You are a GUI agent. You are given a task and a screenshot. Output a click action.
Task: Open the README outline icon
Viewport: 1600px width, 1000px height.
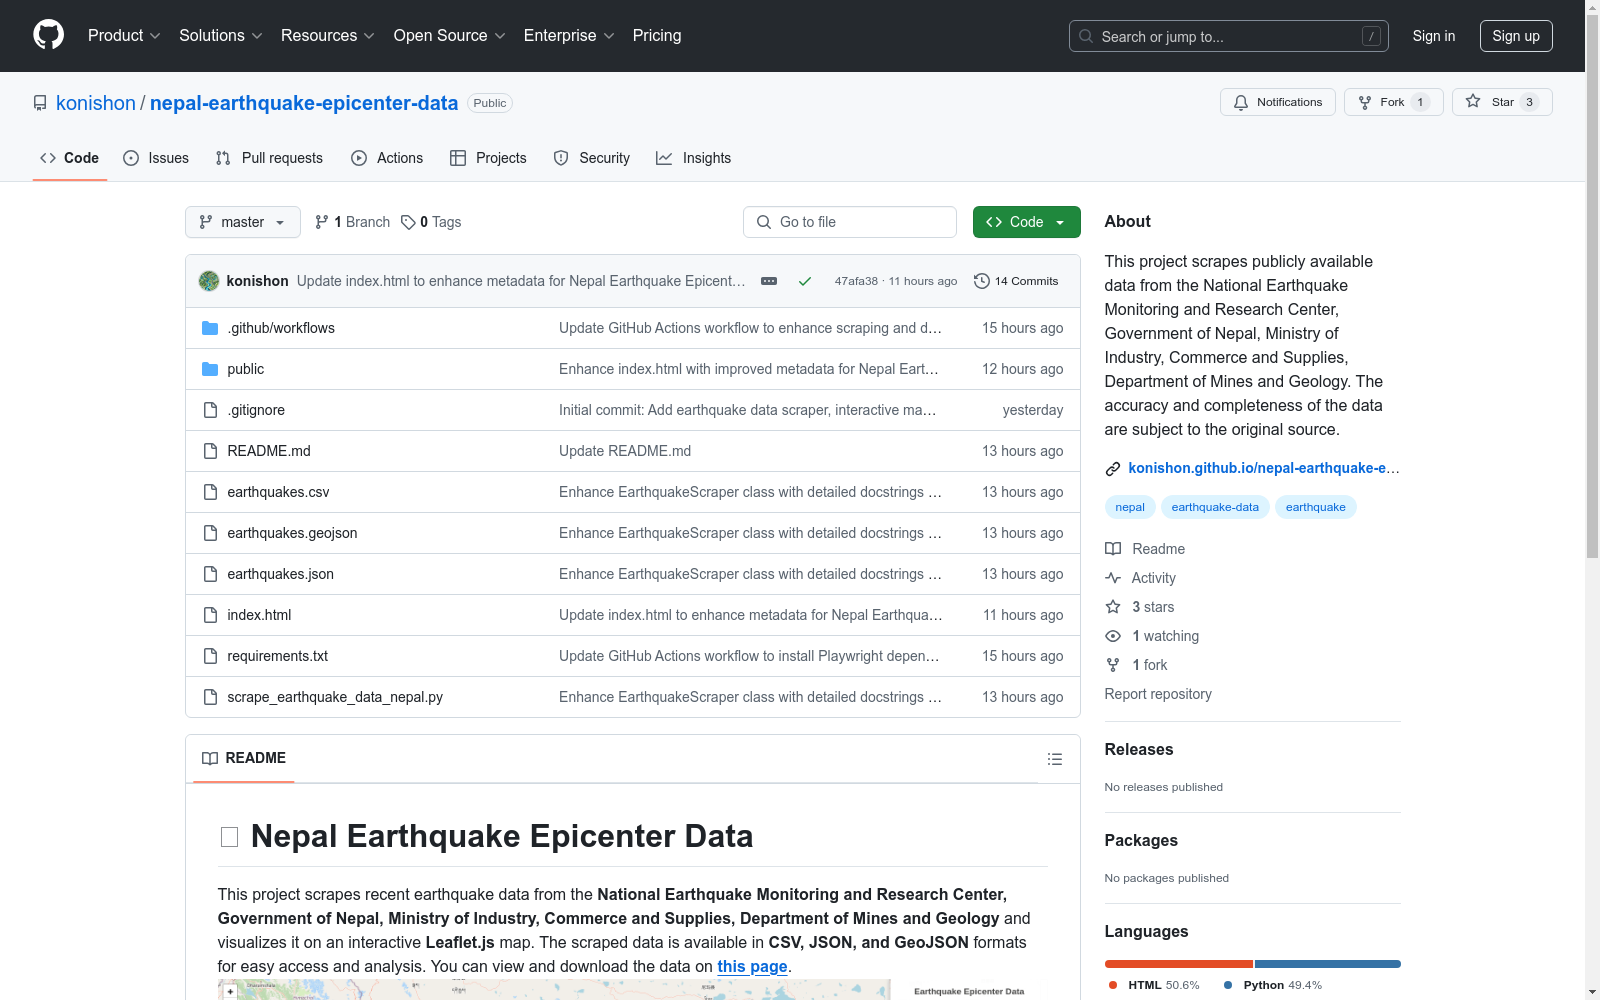click(x=1055, y=759)
